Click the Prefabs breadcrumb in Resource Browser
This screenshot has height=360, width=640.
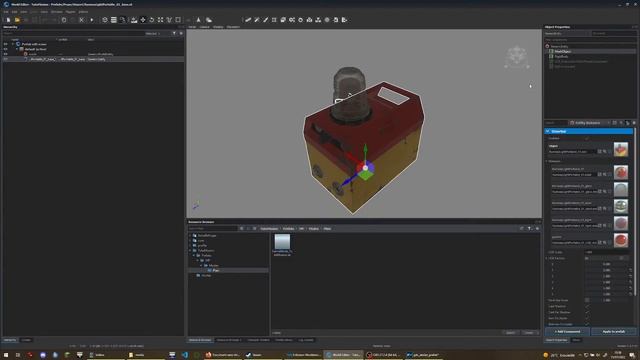[289, 229]
